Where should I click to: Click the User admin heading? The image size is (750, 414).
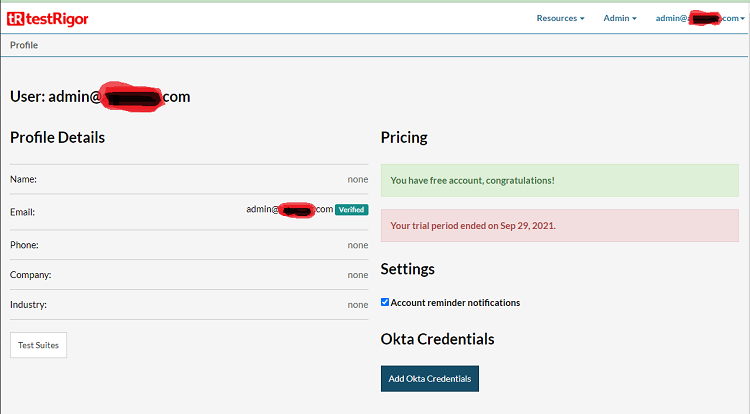click(100, 97)
